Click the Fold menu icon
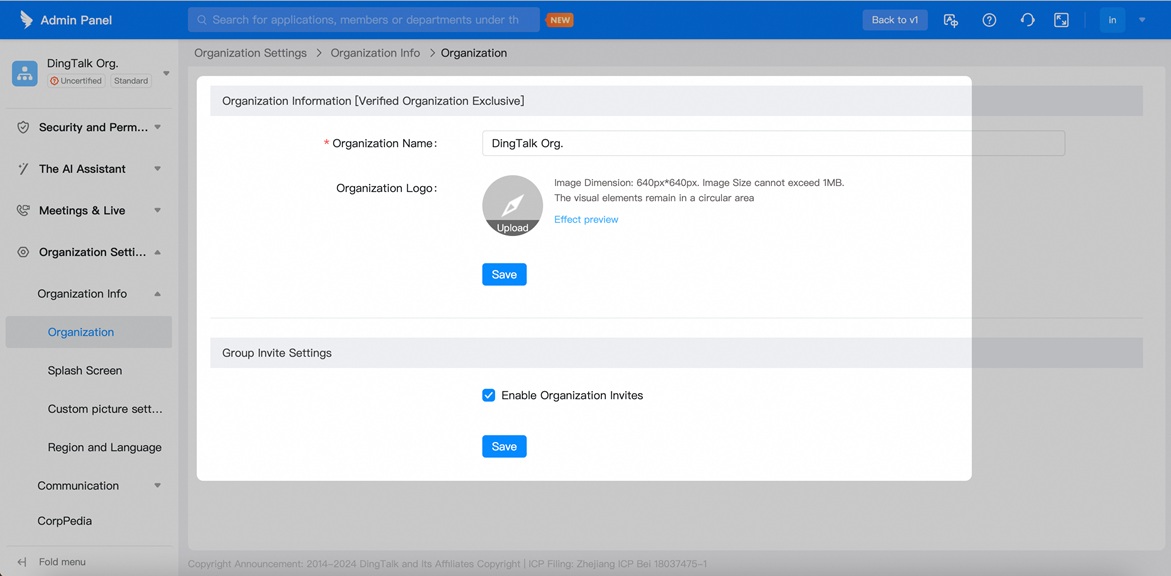This screenshot has height=576, width=1171. point(22,562)
